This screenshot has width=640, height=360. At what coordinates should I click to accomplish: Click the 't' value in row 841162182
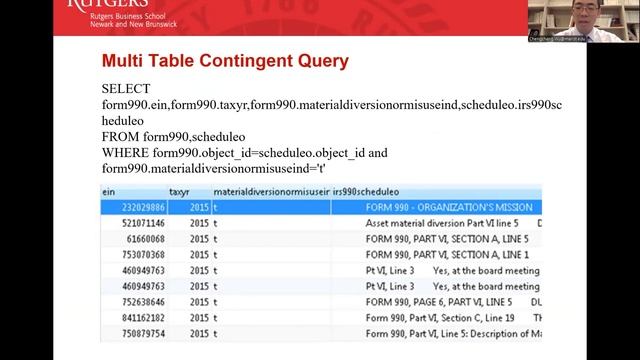point(215,318)
